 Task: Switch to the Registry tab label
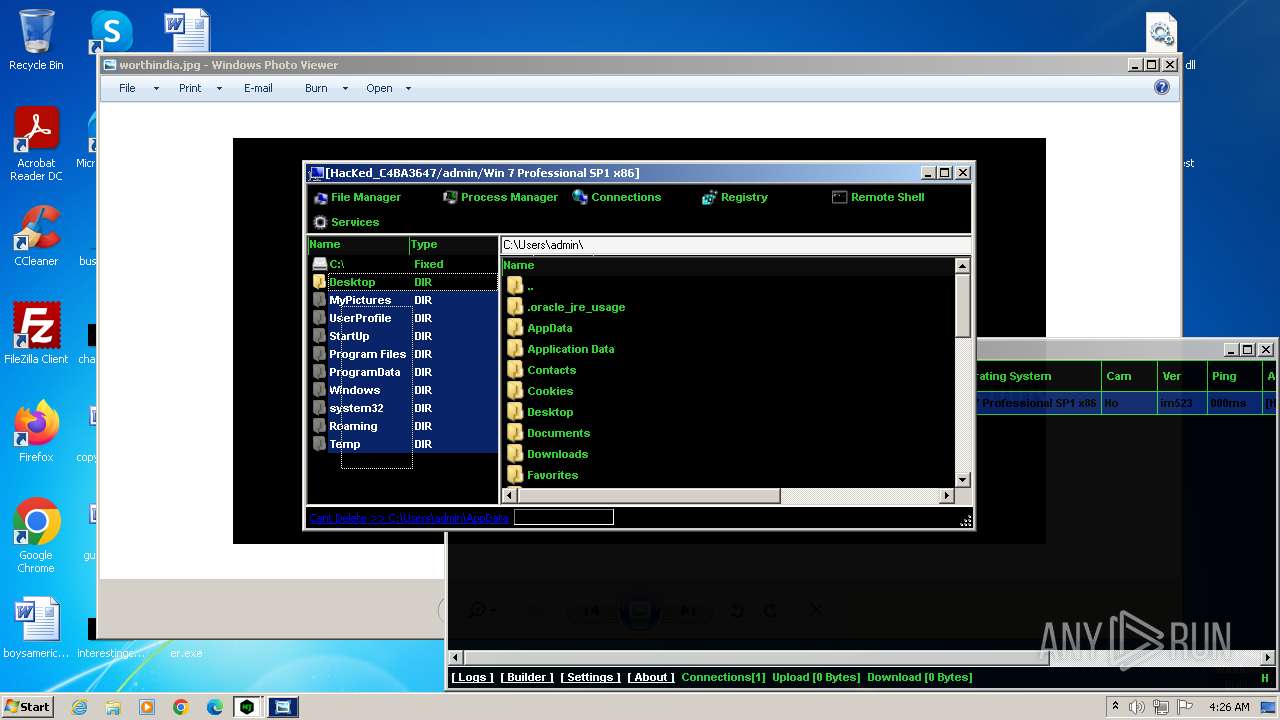744,197
